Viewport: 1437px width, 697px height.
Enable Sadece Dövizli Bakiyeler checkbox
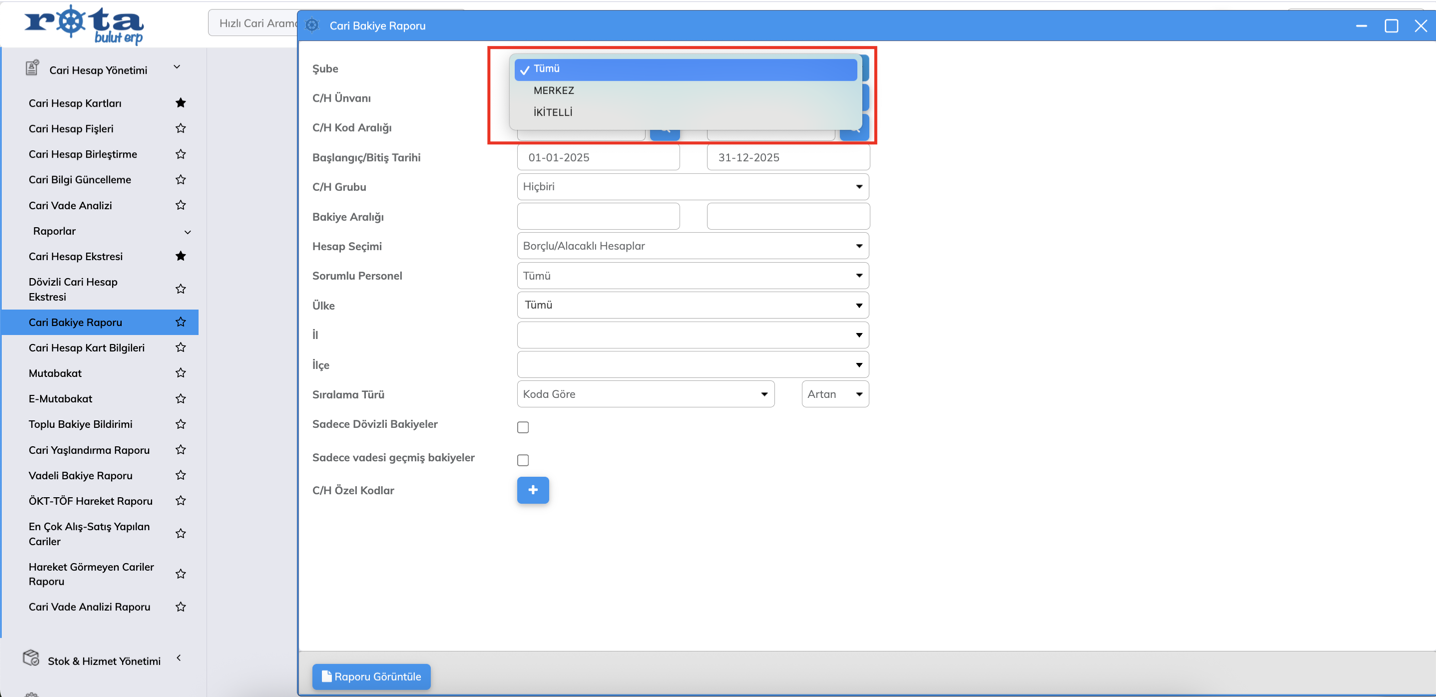(523, 427)
